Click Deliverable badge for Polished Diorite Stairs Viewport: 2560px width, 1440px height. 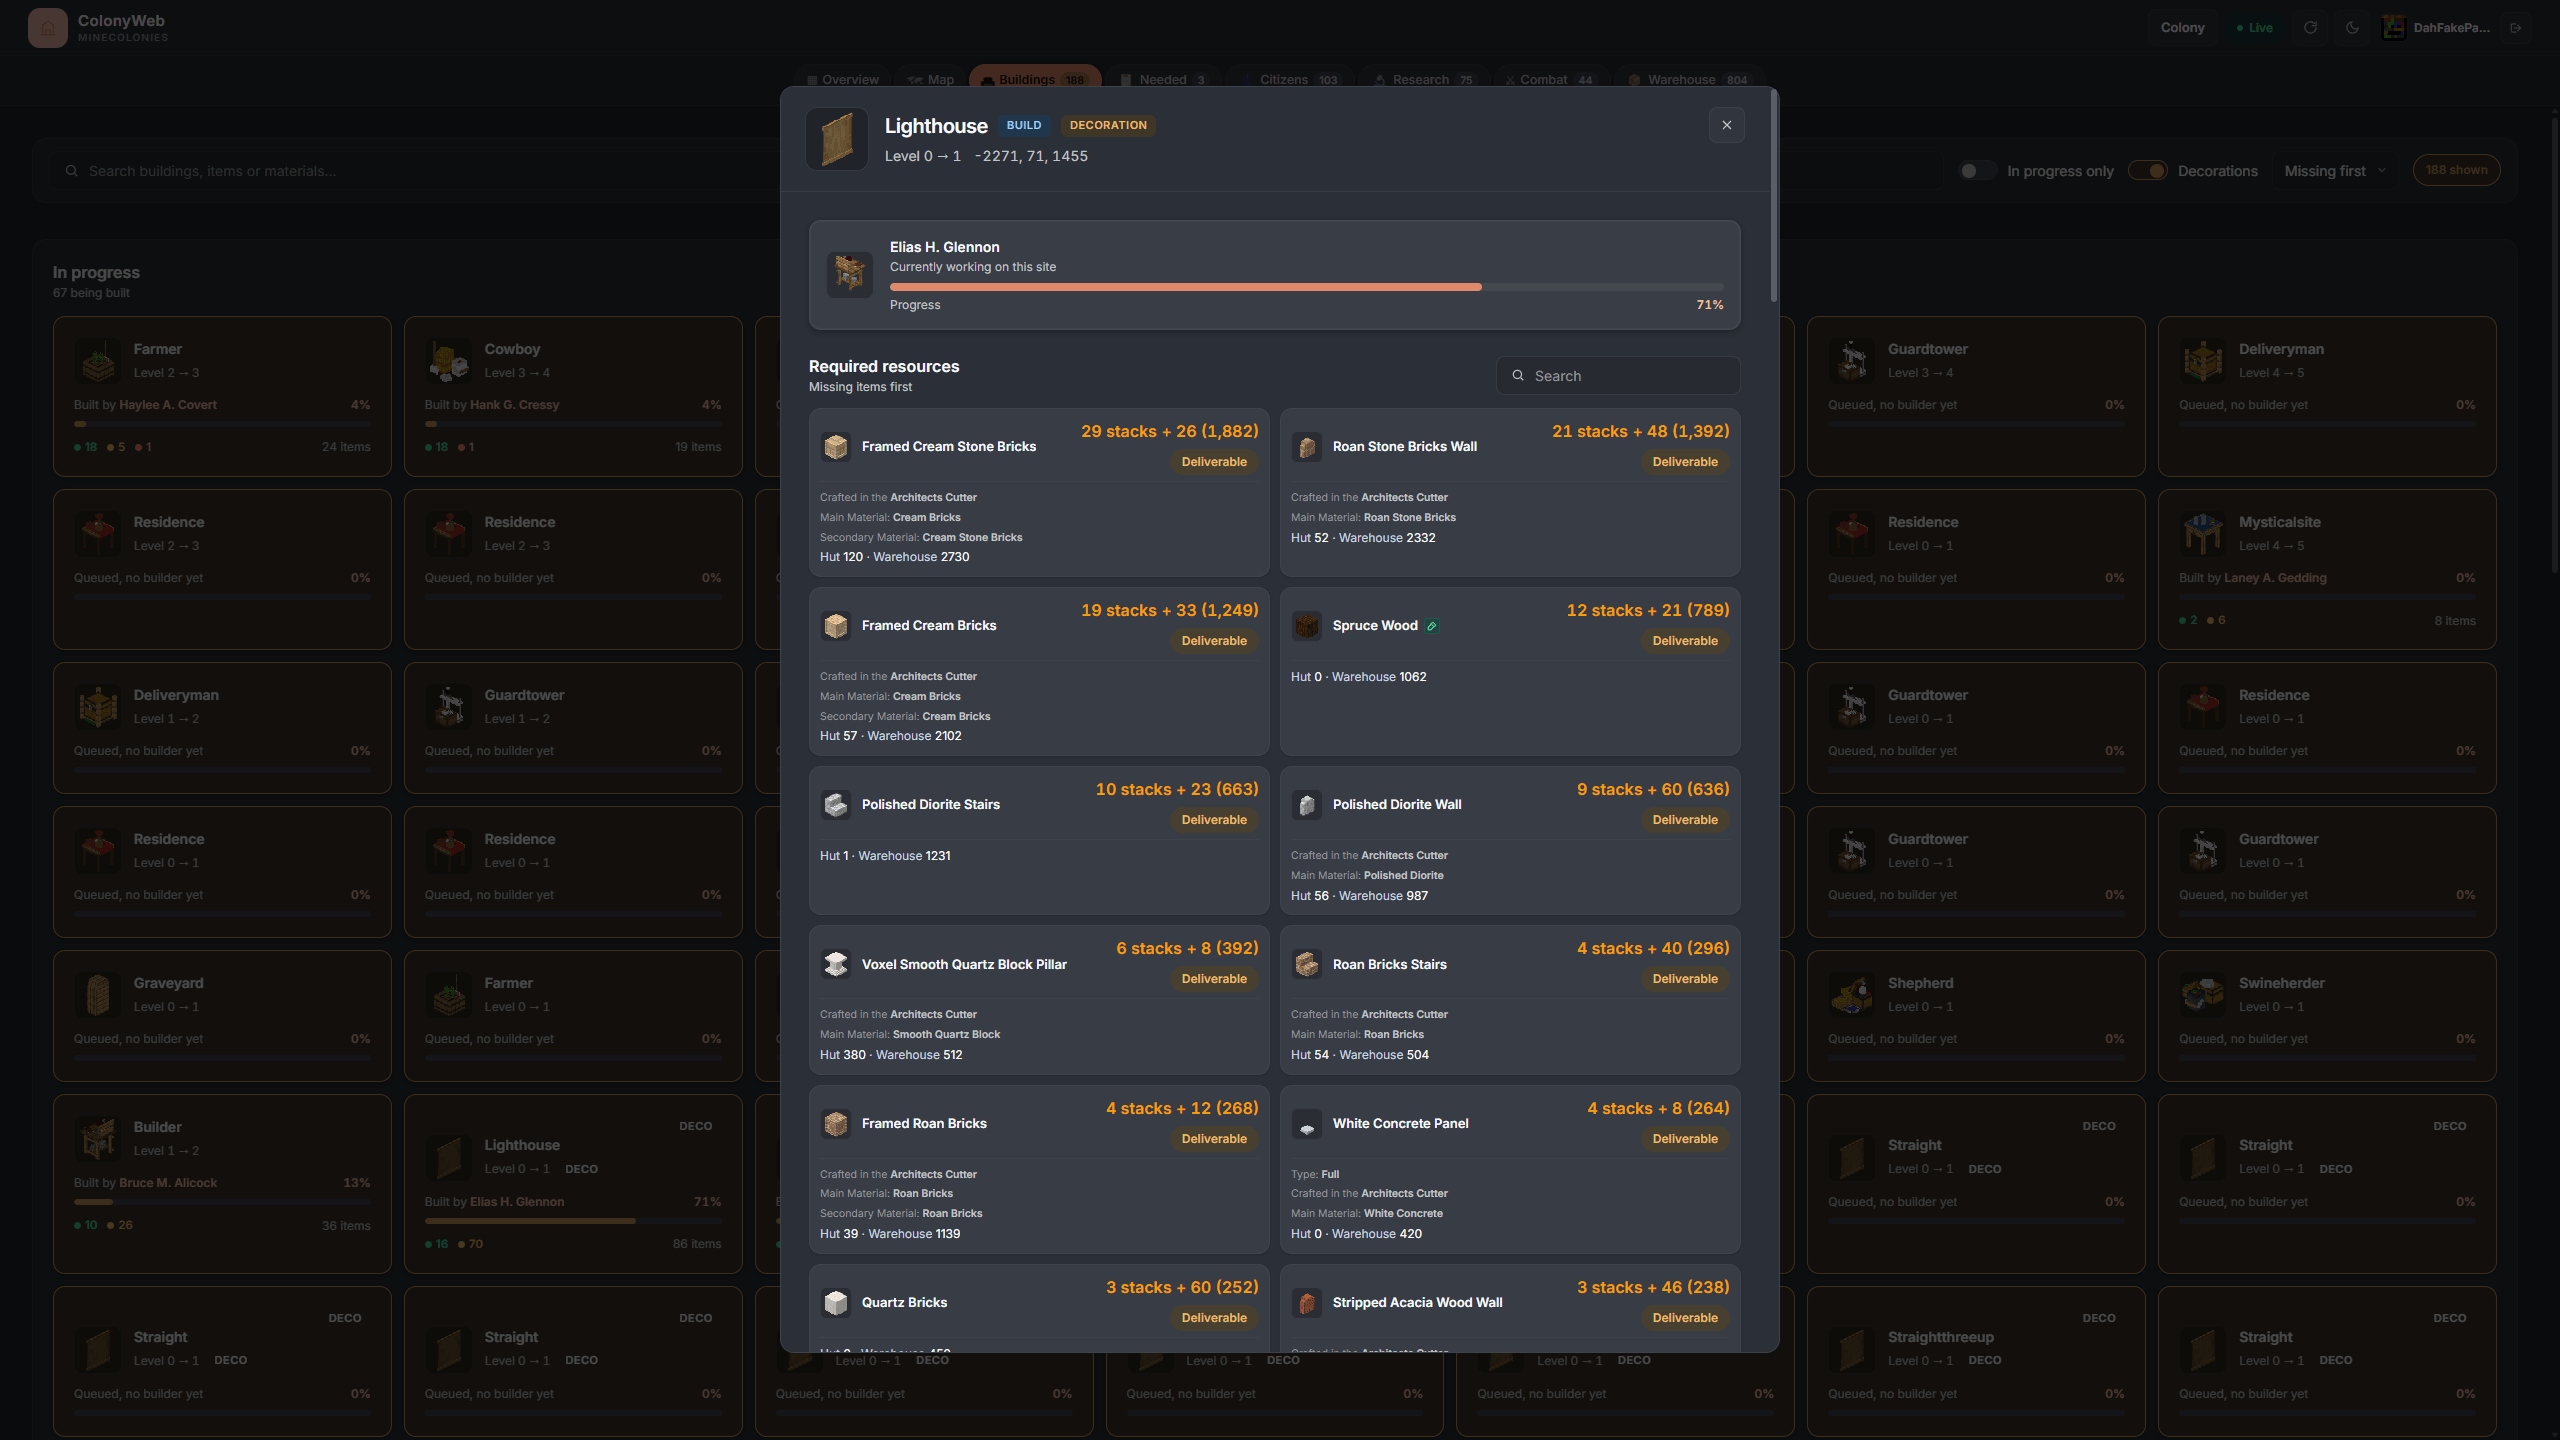(1214, 820)
